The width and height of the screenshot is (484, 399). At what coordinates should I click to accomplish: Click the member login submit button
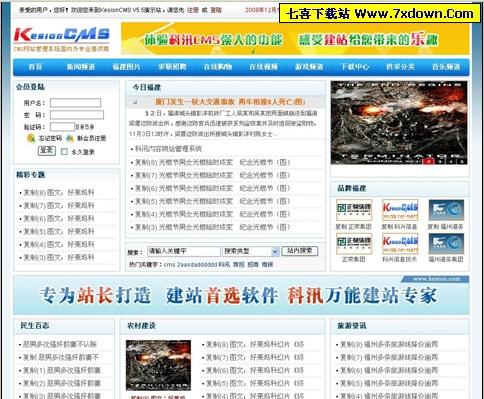(47, 151)
